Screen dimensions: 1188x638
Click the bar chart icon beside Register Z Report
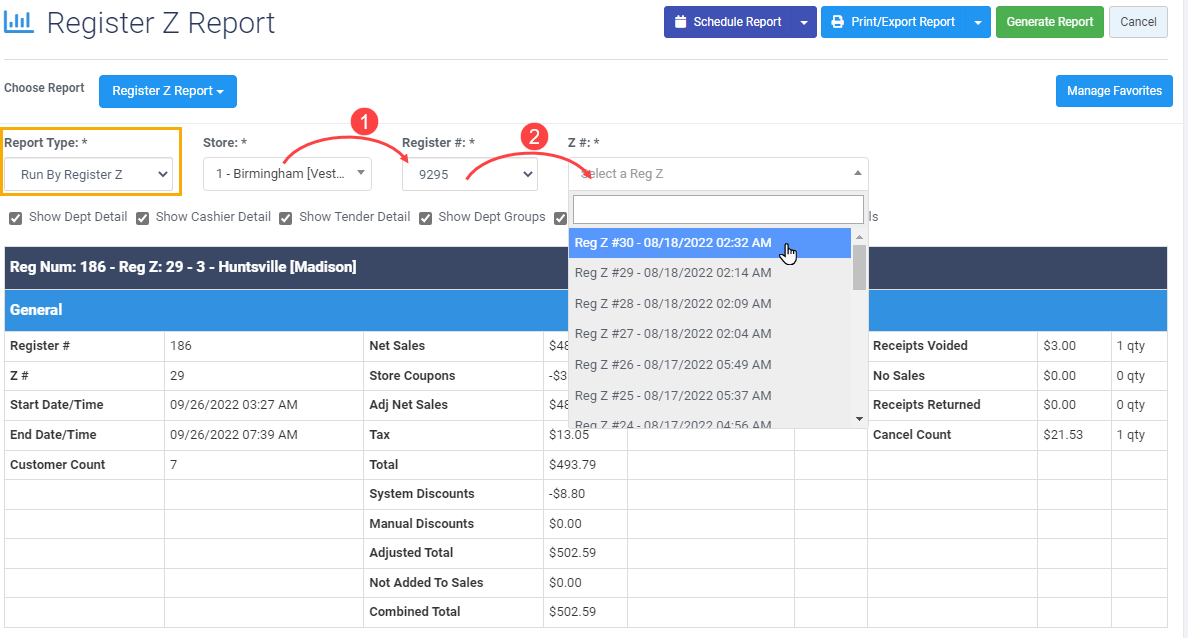(19, 22)
